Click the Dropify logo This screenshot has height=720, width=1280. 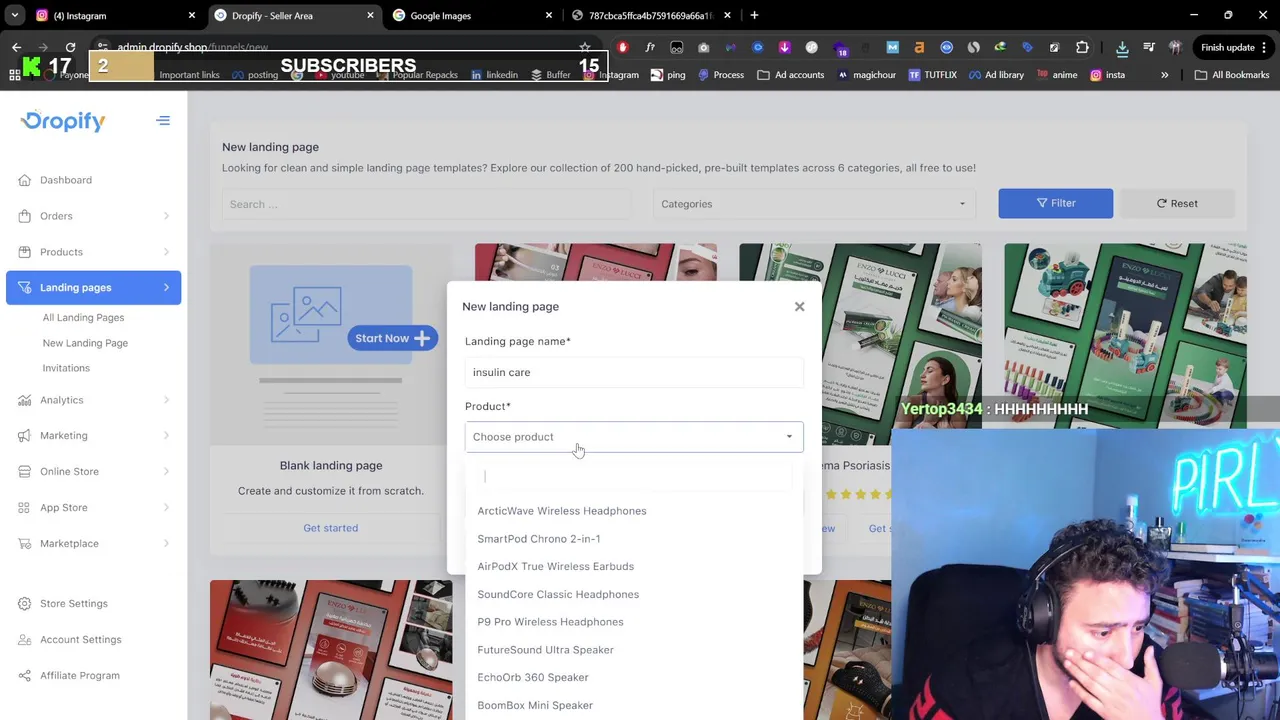(x=62, y=121)
